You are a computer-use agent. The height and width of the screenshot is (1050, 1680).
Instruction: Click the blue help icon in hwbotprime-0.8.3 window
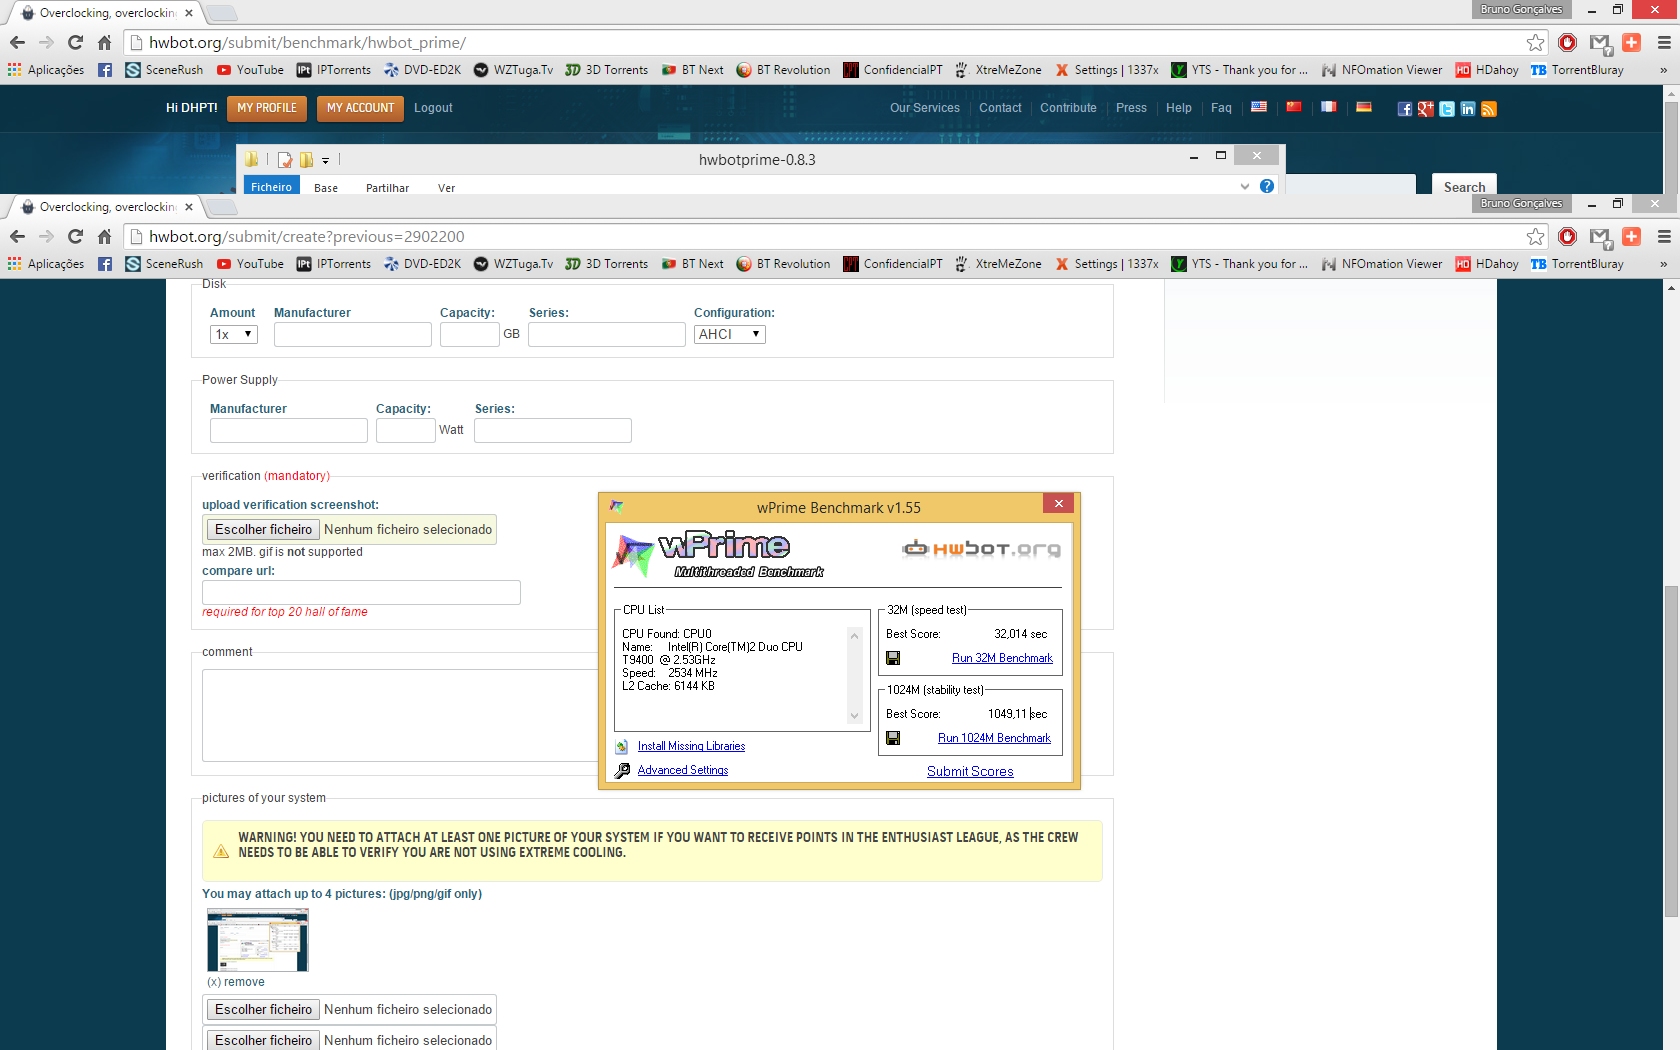[x=1267, y=186]
